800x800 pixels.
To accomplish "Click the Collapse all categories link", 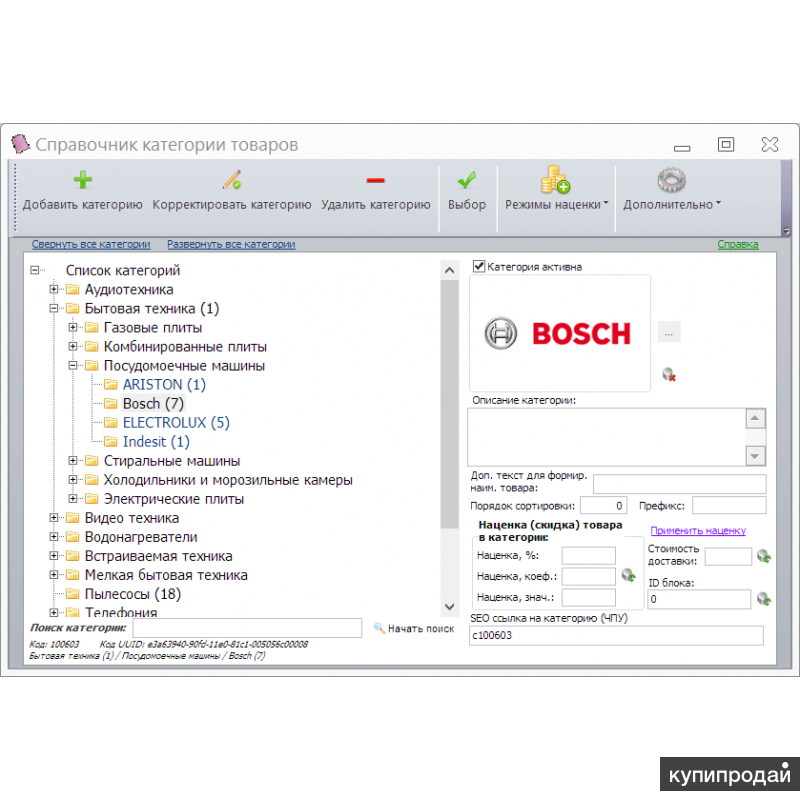I will (91, 244).
